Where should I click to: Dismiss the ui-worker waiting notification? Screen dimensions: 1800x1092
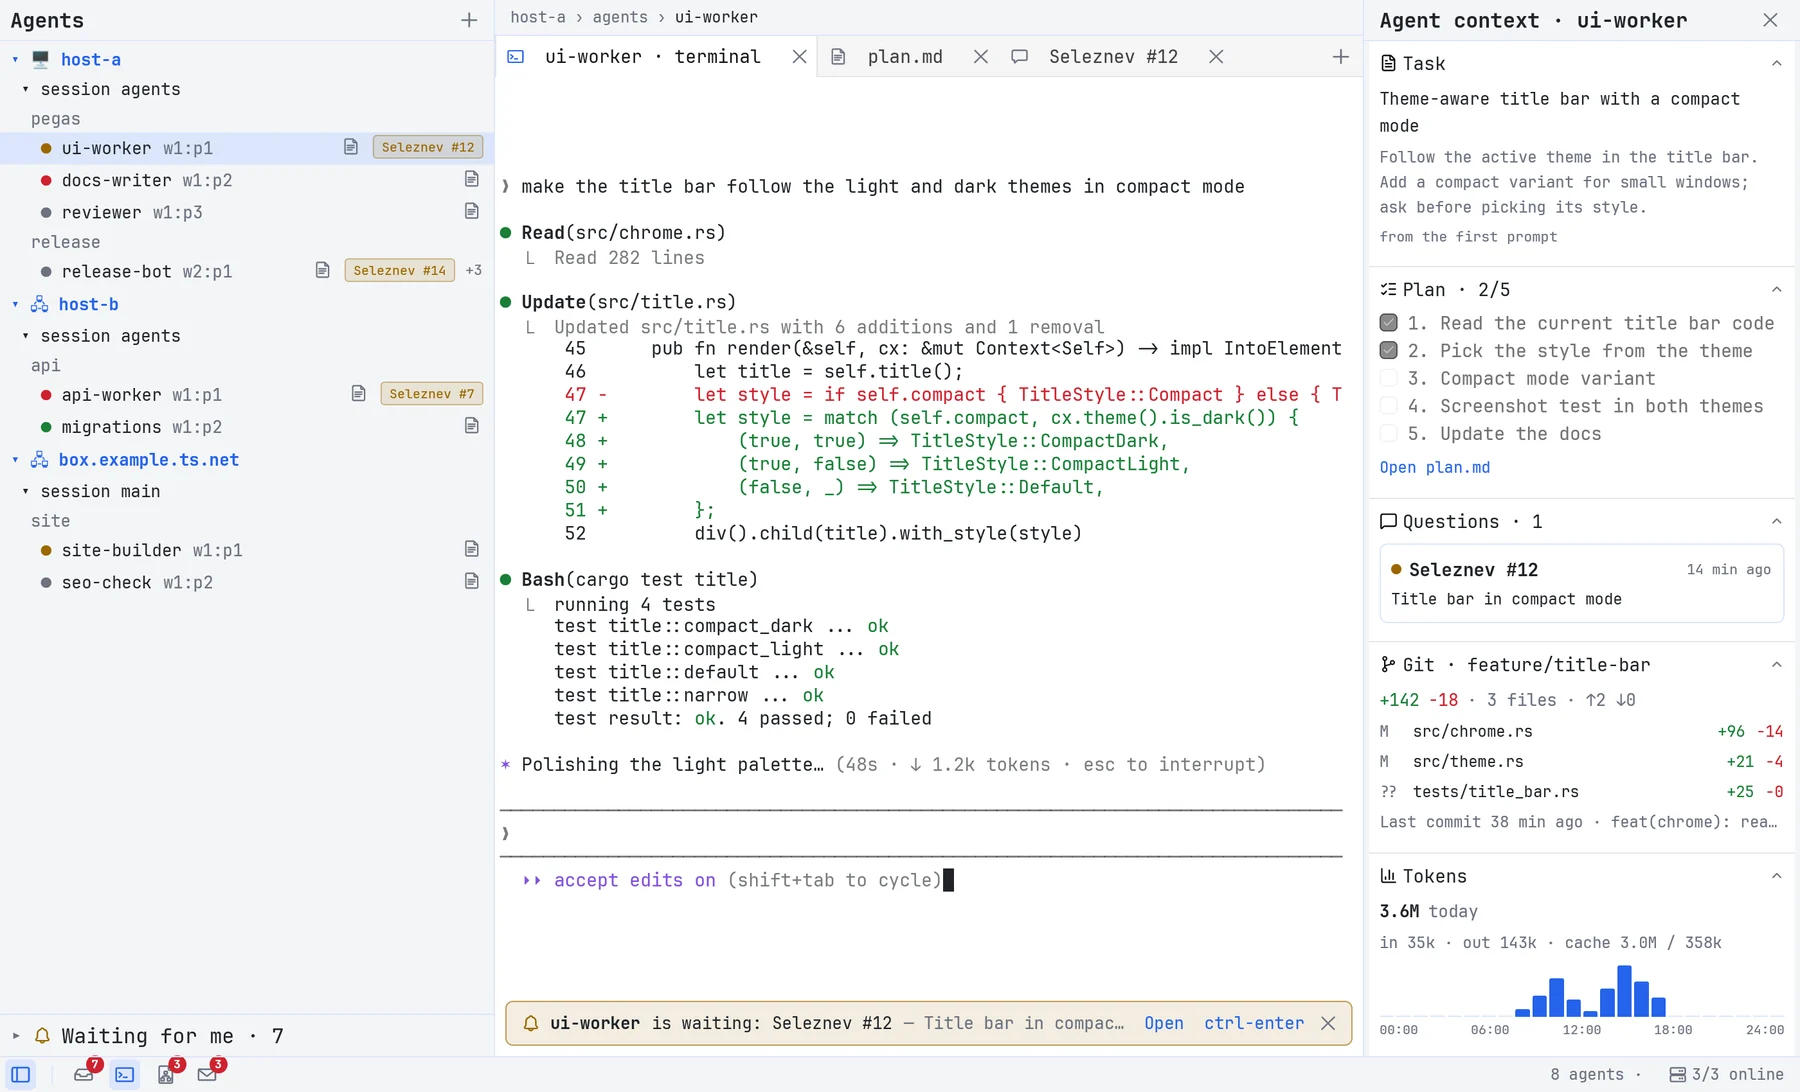point(1328,1023)
